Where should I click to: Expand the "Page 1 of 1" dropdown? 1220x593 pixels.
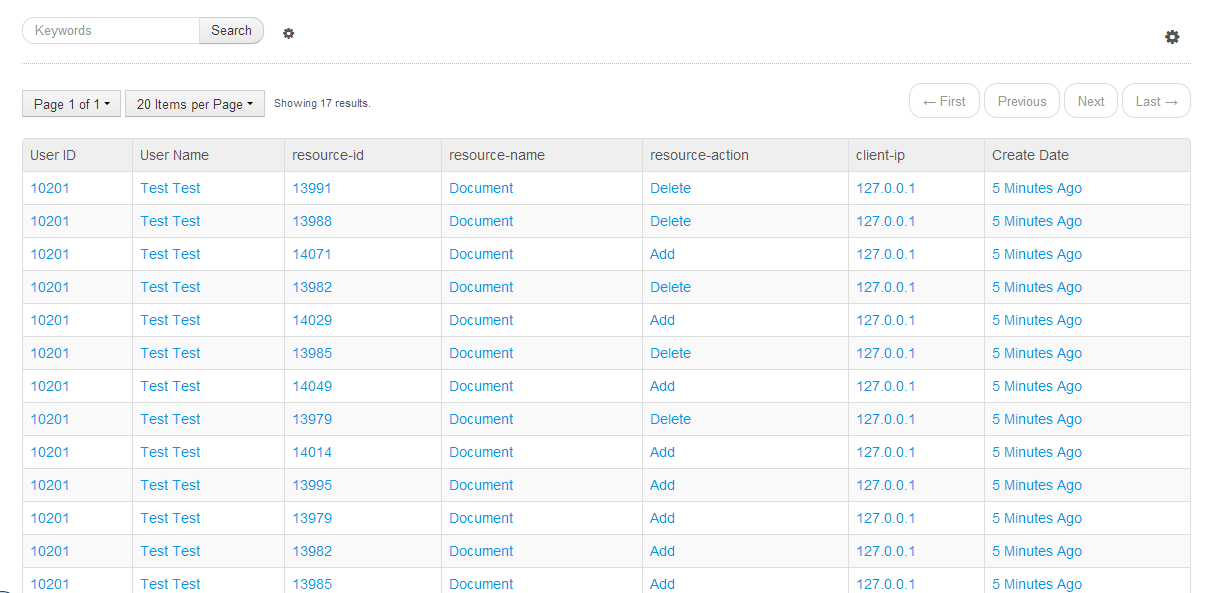click(71, 103)
